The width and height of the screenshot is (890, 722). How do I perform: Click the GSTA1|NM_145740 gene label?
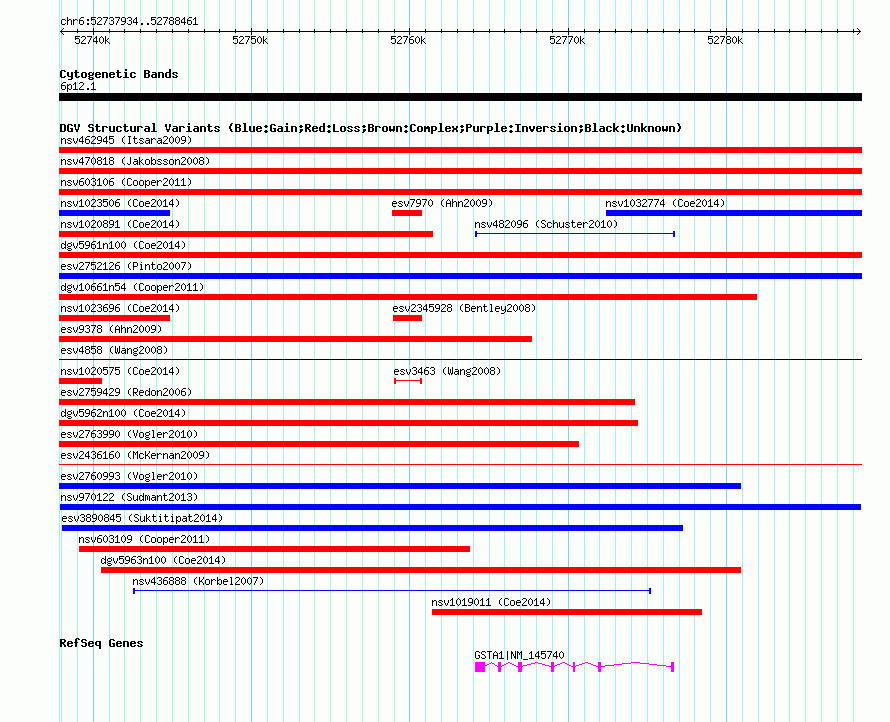[x=519, y=655]
